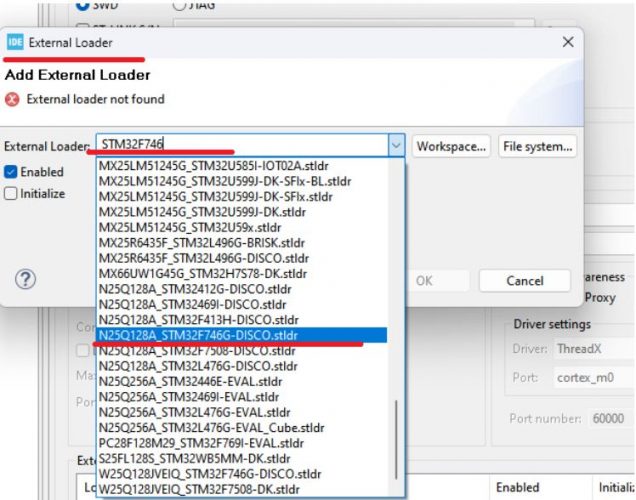Open the Driver dropdown showing ThreadX
The height and width of the screenshot is (500, 636).
(x=590, y=350)
